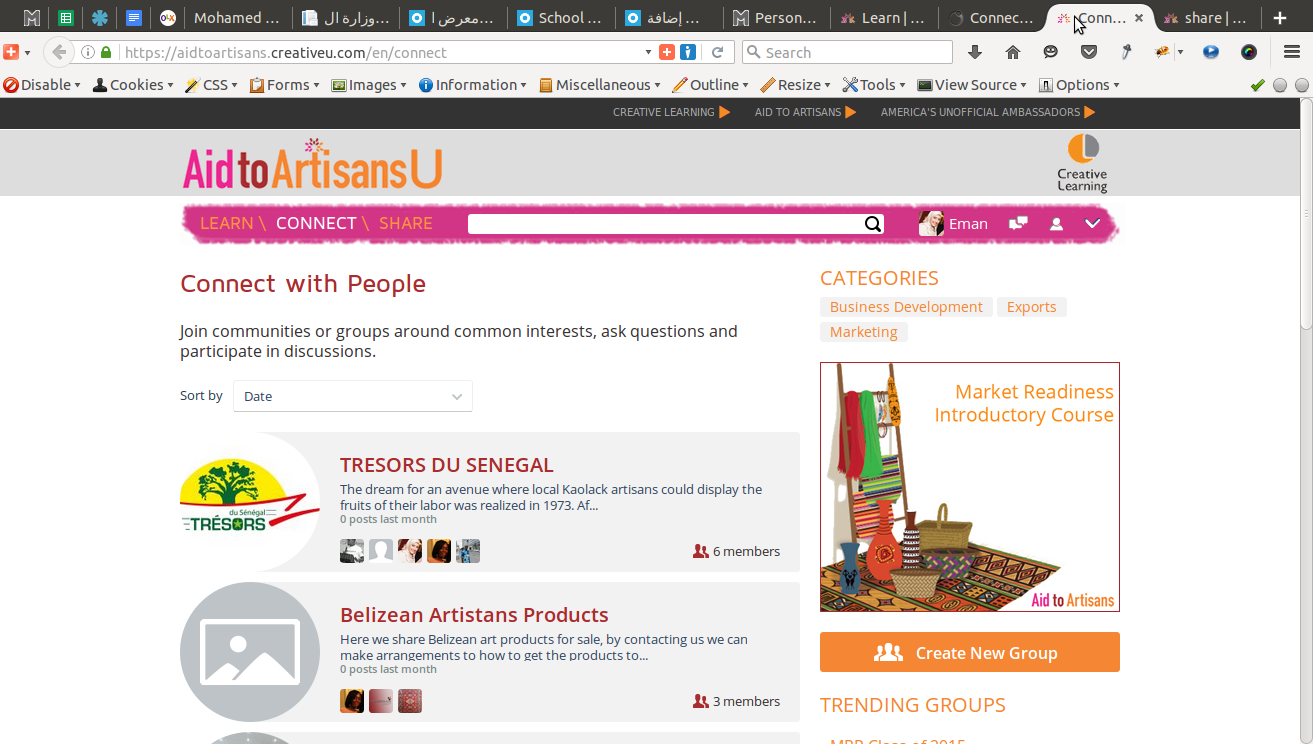The image size is (1313, 744).
Task: Click the orange plus icon in address bar
Action: (667, 52)
